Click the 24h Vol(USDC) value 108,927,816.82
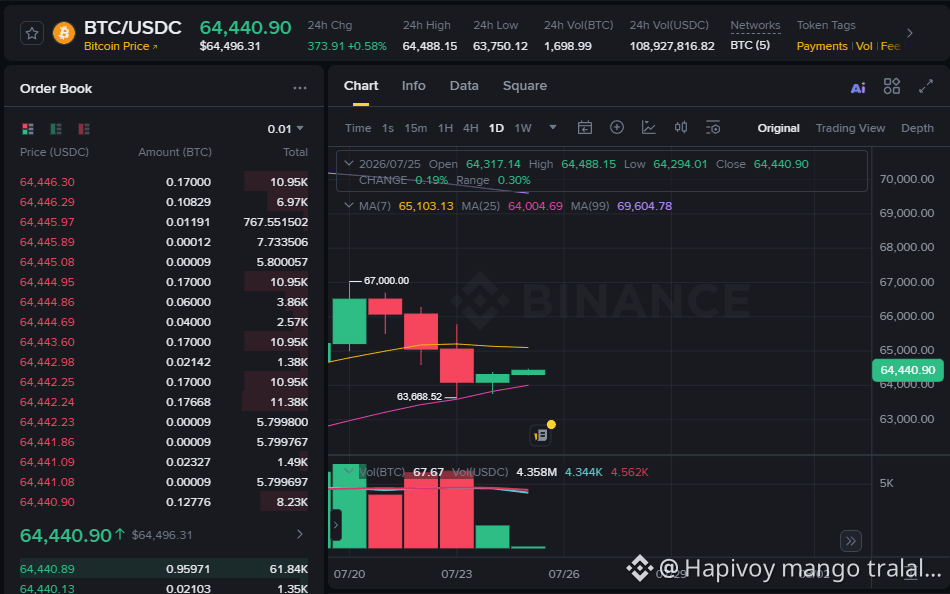Image resolution: width=950 pixels, height=594 pixels. [672, 46]
